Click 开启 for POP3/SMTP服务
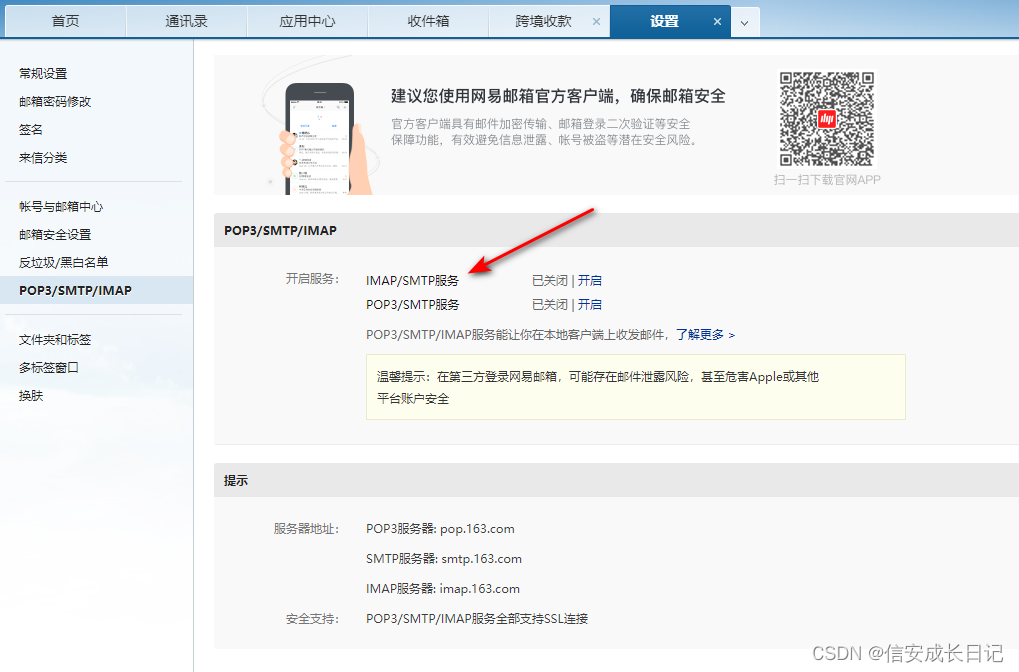This screenshot has height=672, width=1019. (589, 304)
